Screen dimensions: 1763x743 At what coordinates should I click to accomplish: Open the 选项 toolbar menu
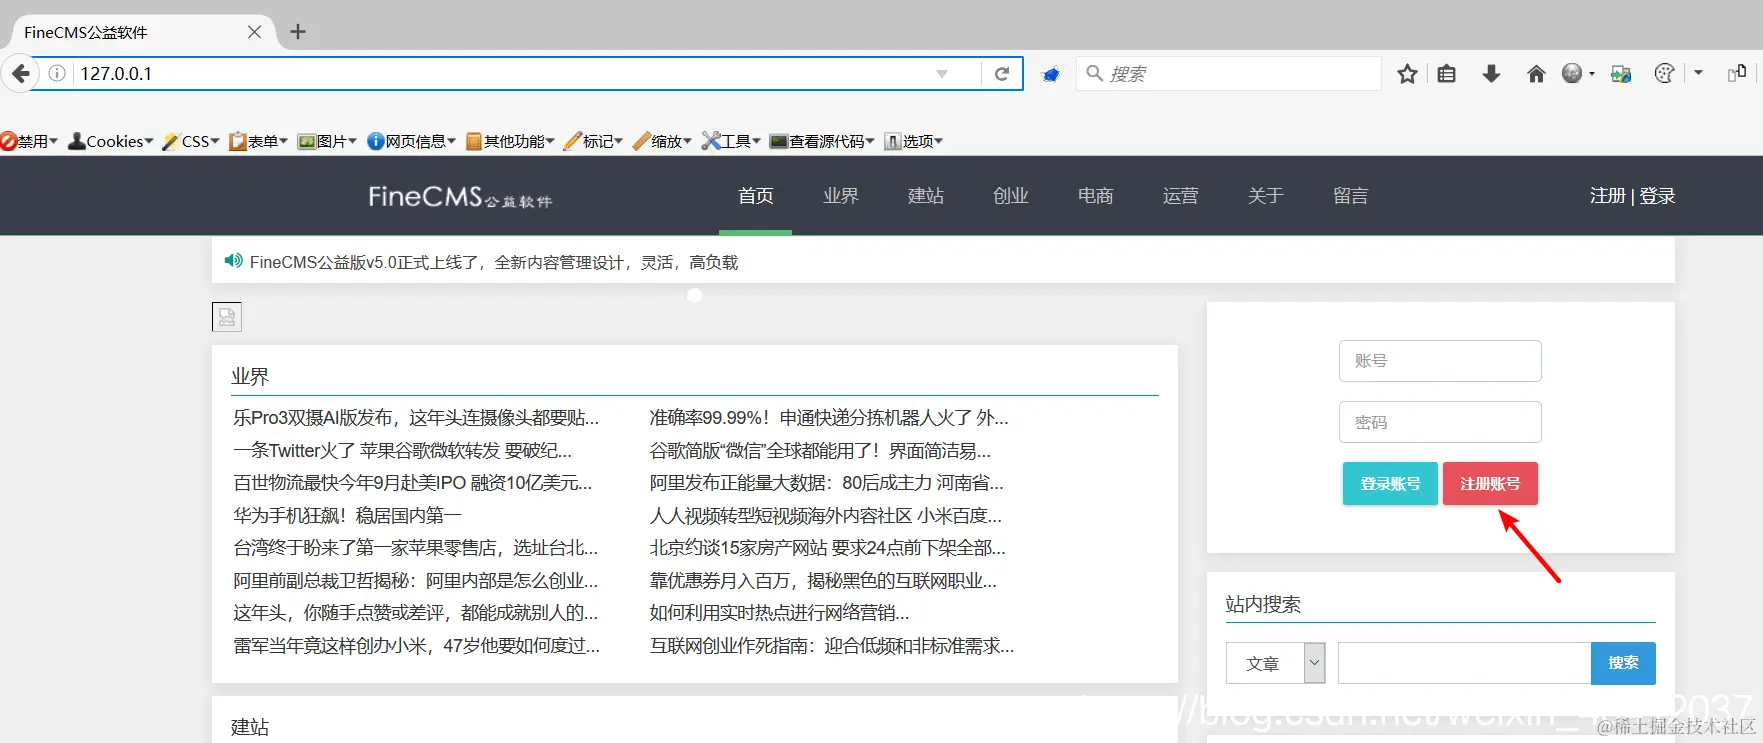click(914, 141)
